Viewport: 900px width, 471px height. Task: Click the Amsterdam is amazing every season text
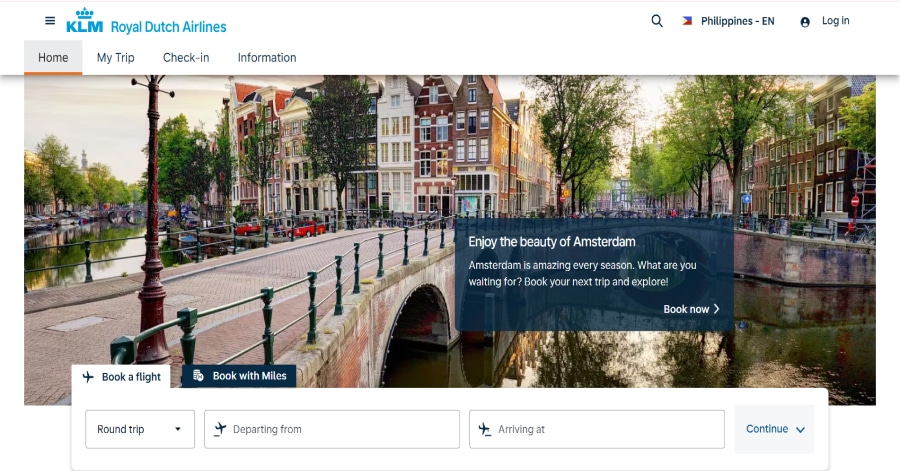[x=582, y=273]
